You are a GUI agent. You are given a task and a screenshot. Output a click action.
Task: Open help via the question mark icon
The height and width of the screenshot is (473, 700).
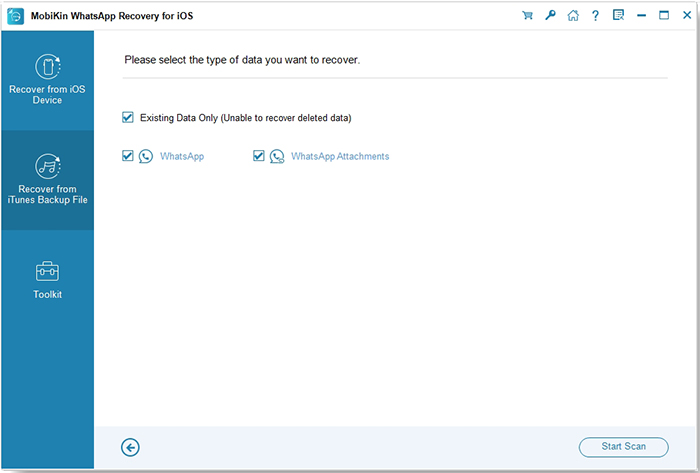pos(595,16)
